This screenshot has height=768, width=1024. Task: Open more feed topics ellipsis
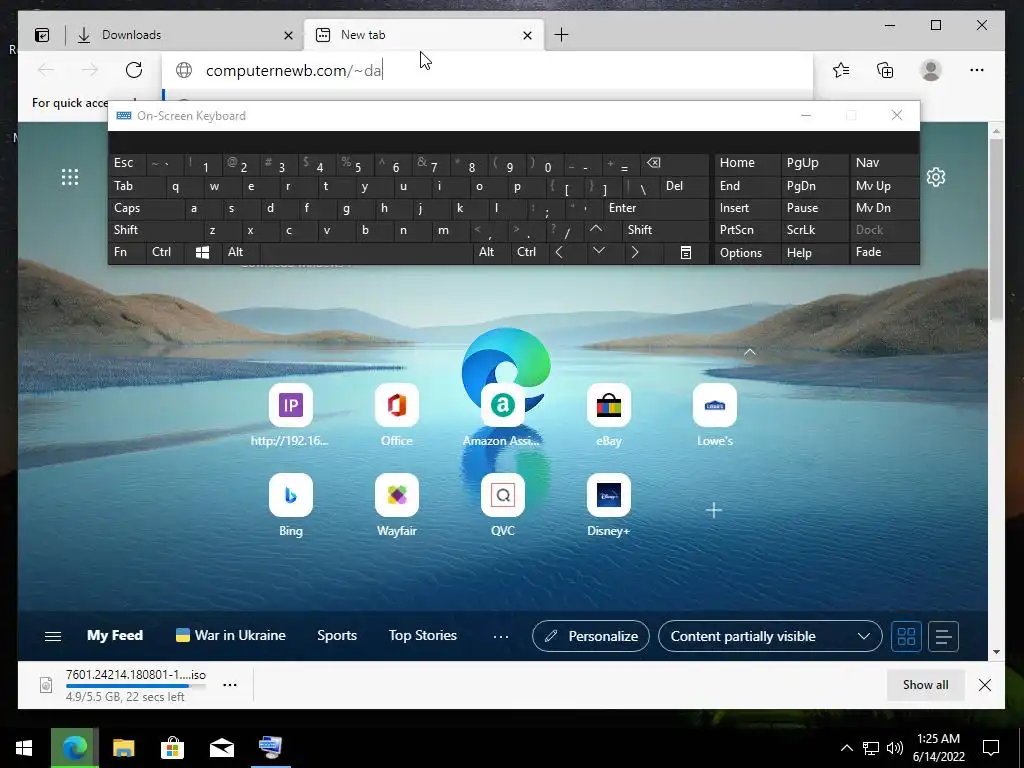501,636
